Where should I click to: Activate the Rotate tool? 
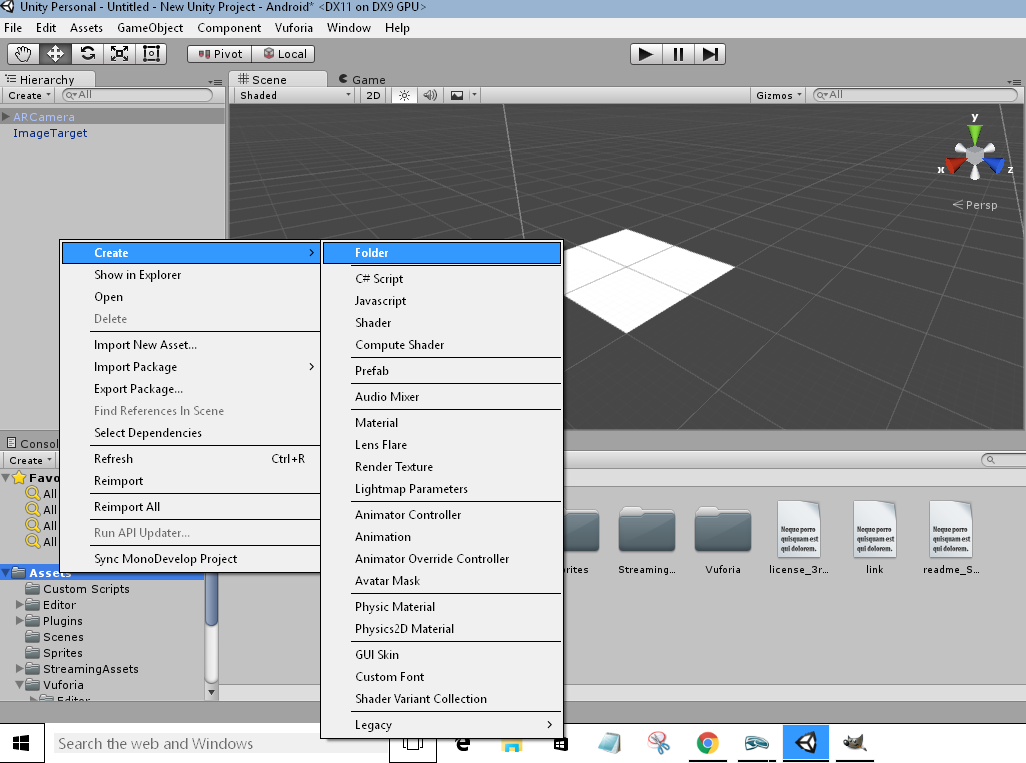pyautogui.click(x=87, y=54)
